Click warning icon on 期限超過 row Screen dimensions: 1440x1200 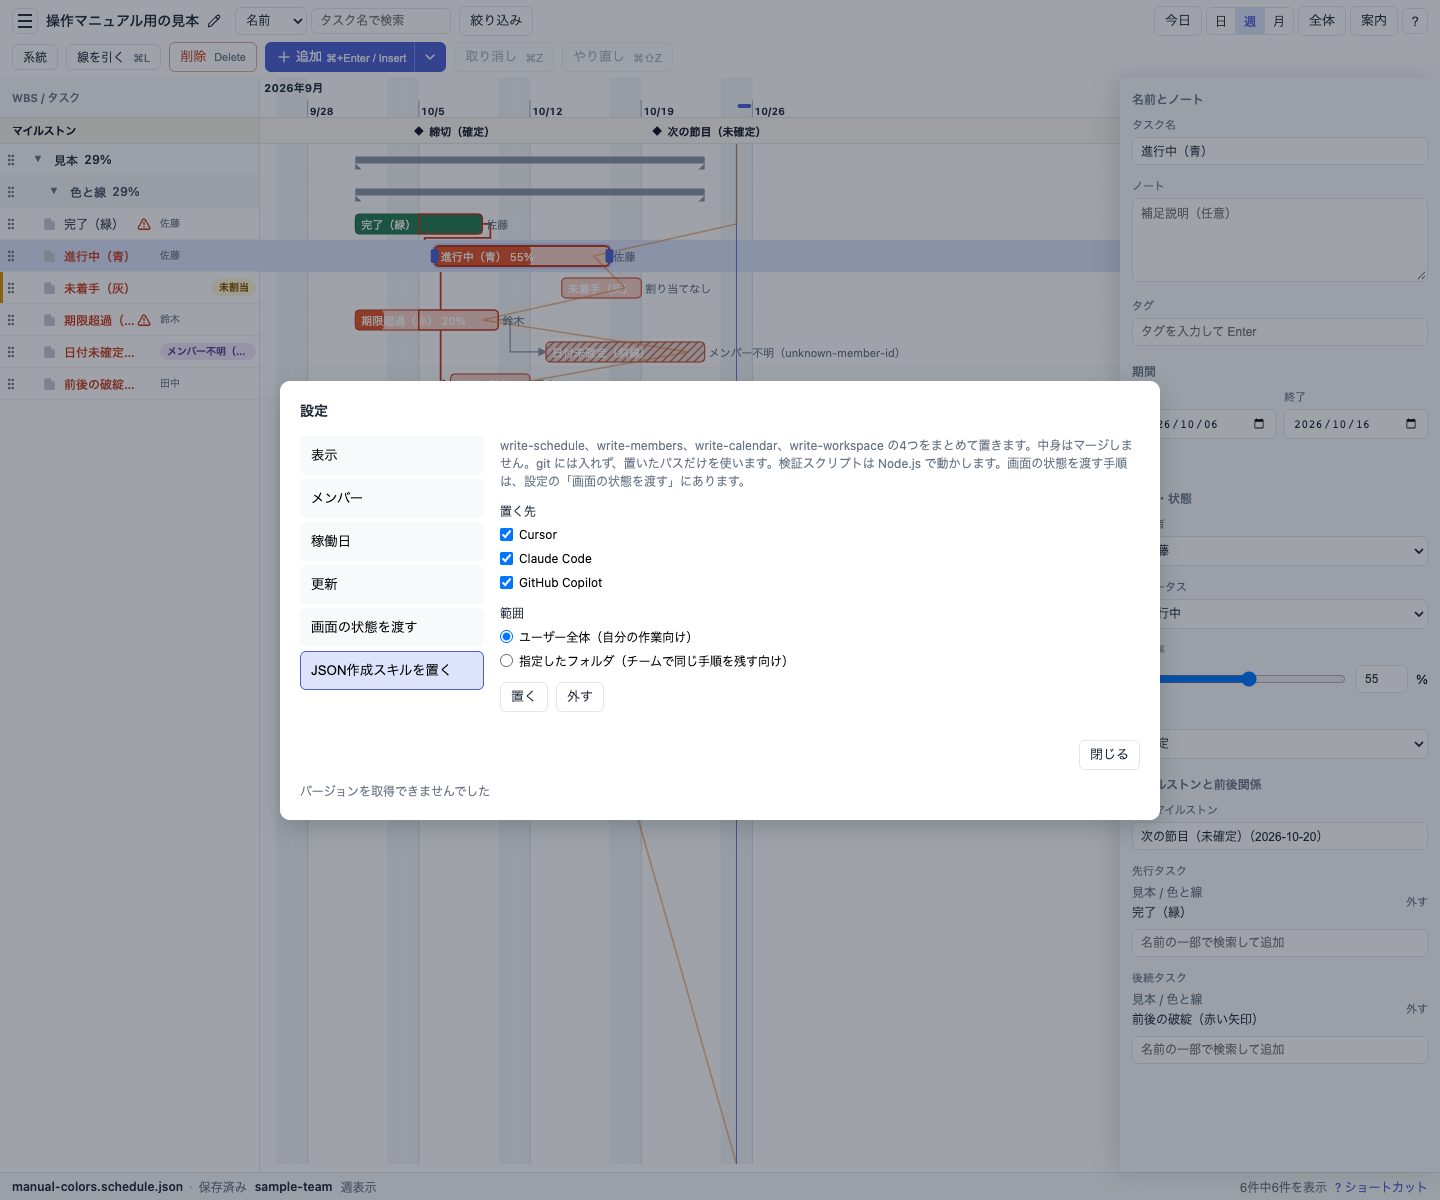(144, 320)
